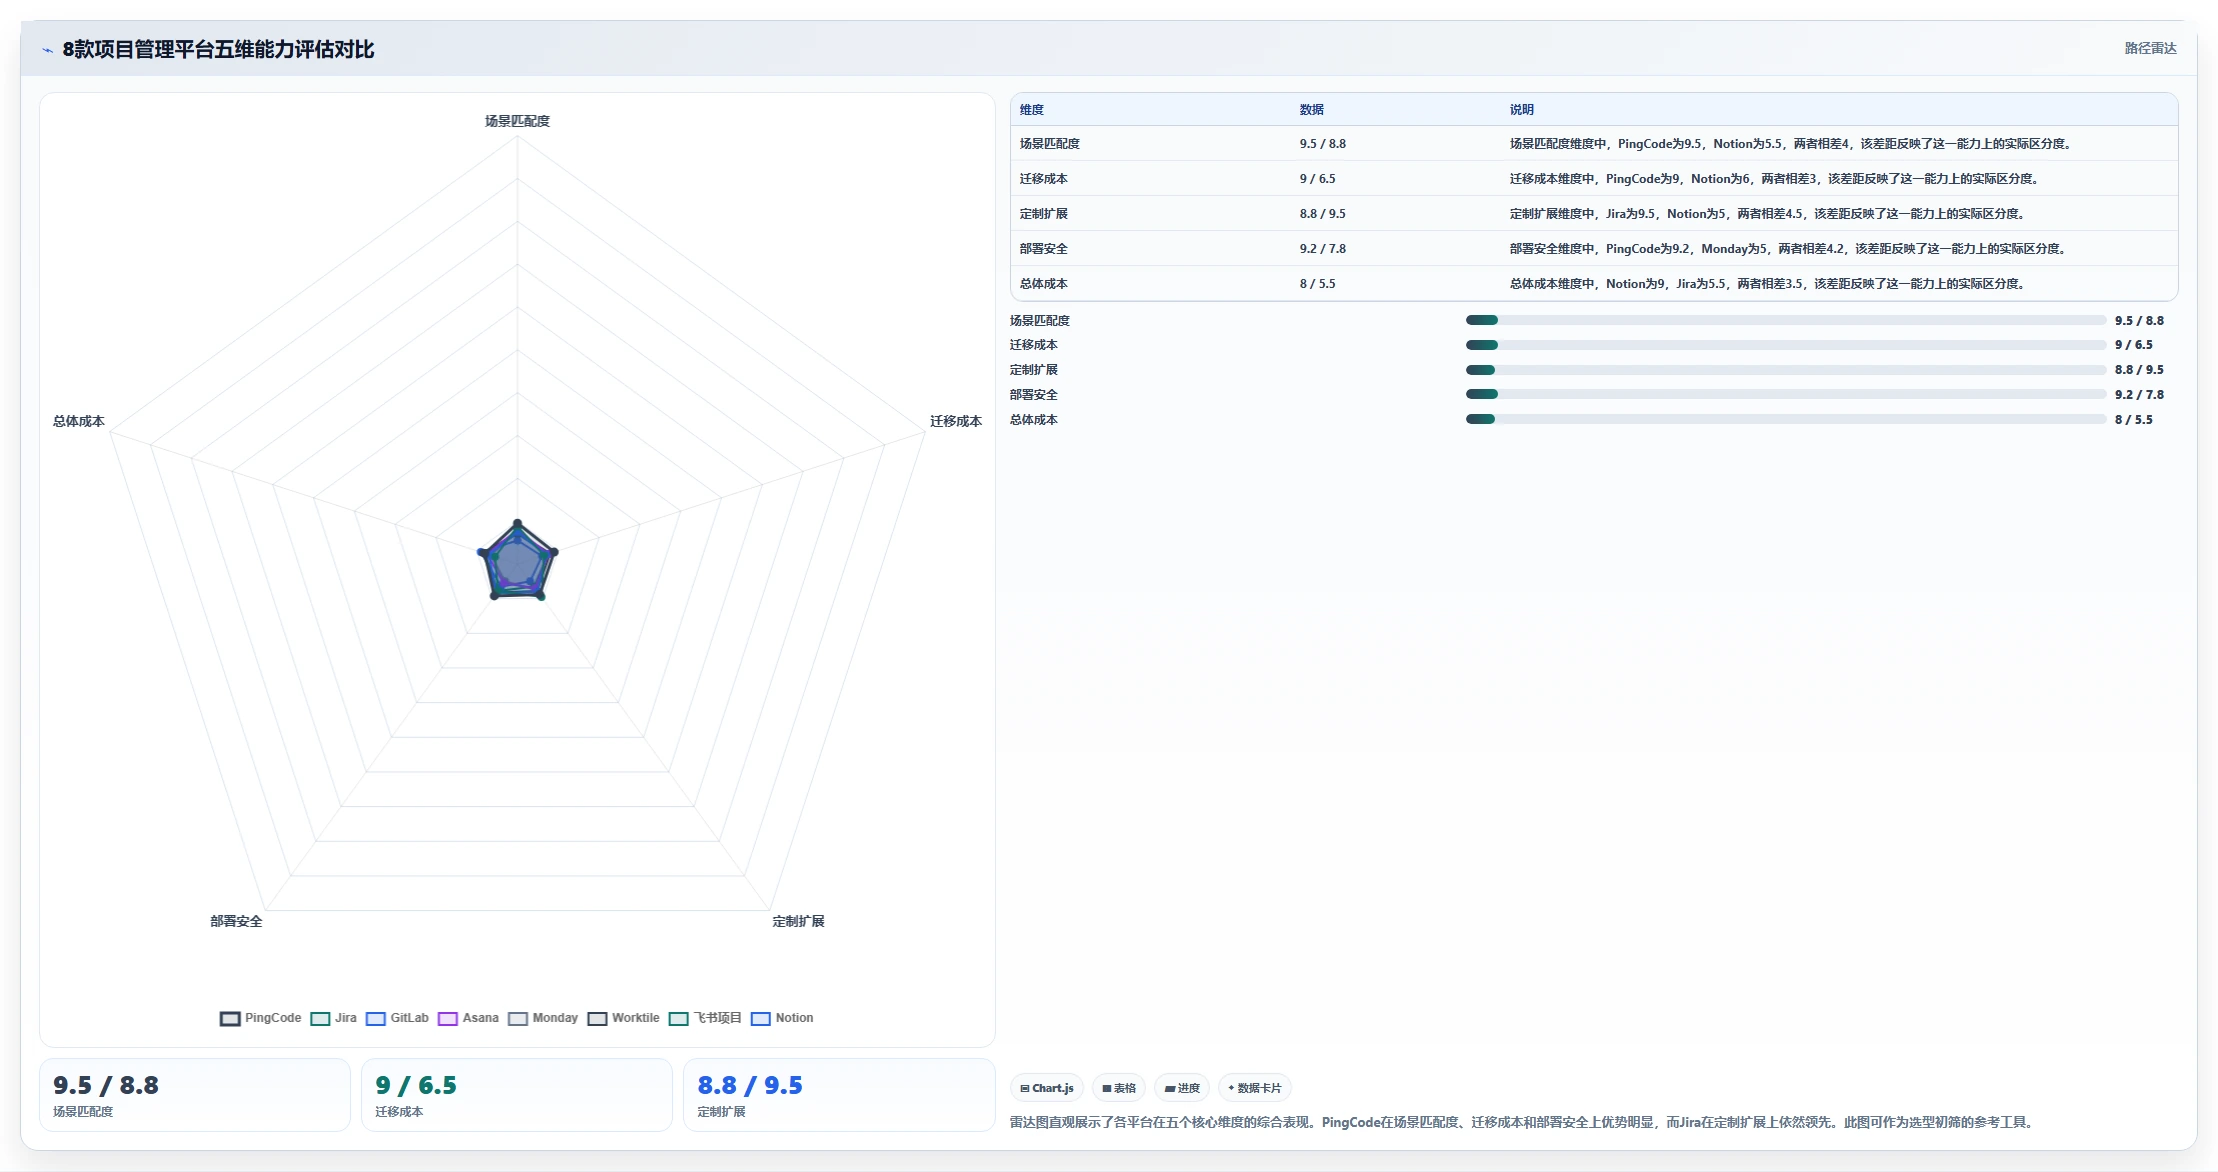Click the 进度 tag chip
The image size is (2218, 1172).
[1182, 1088]
